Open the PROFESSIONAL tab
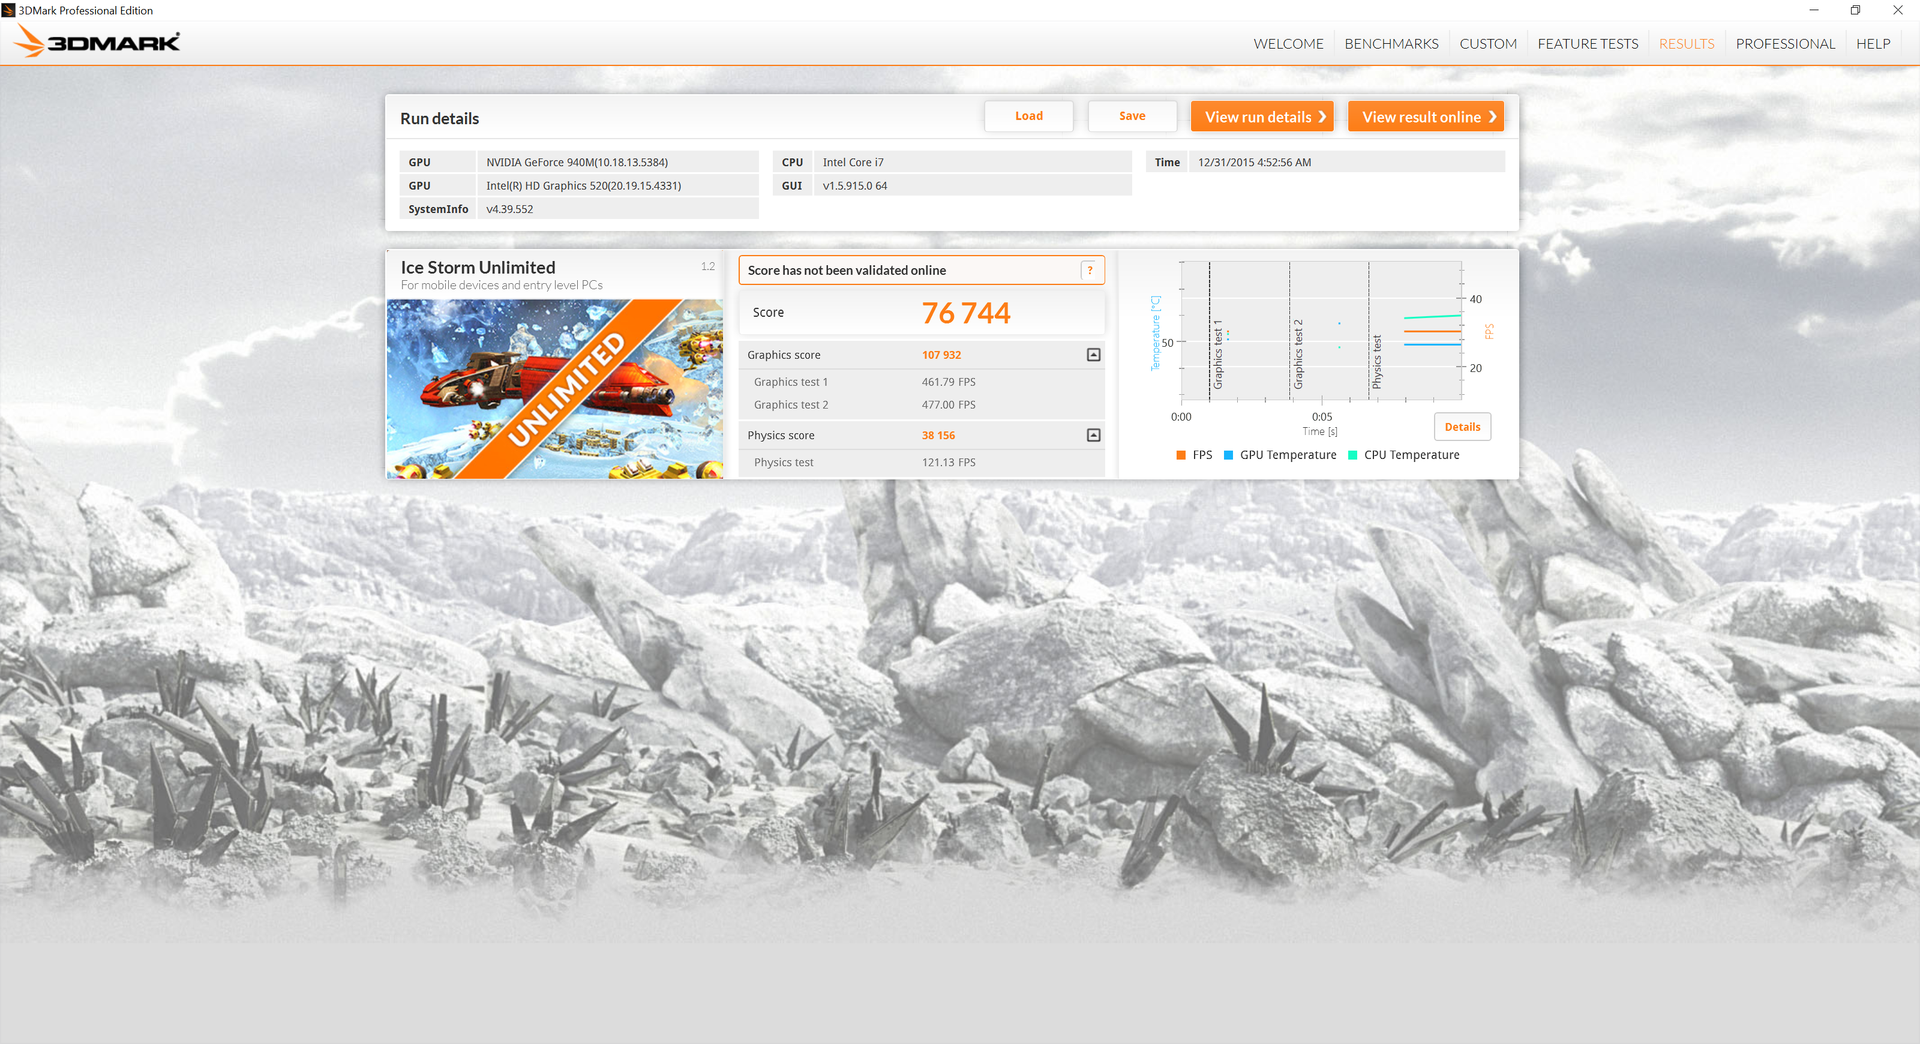The image size is (1920, 1044). pos(1785,44)
